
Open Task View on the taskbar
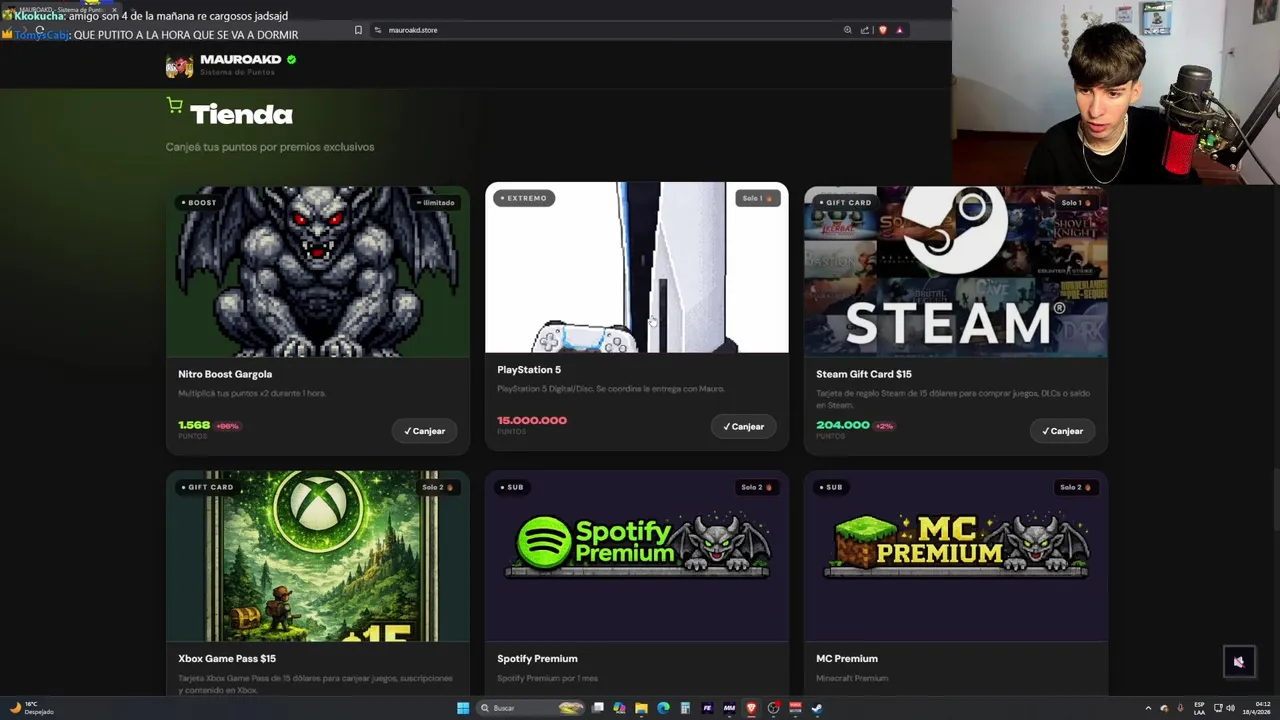pyautogui.click(x=597, y=708)
